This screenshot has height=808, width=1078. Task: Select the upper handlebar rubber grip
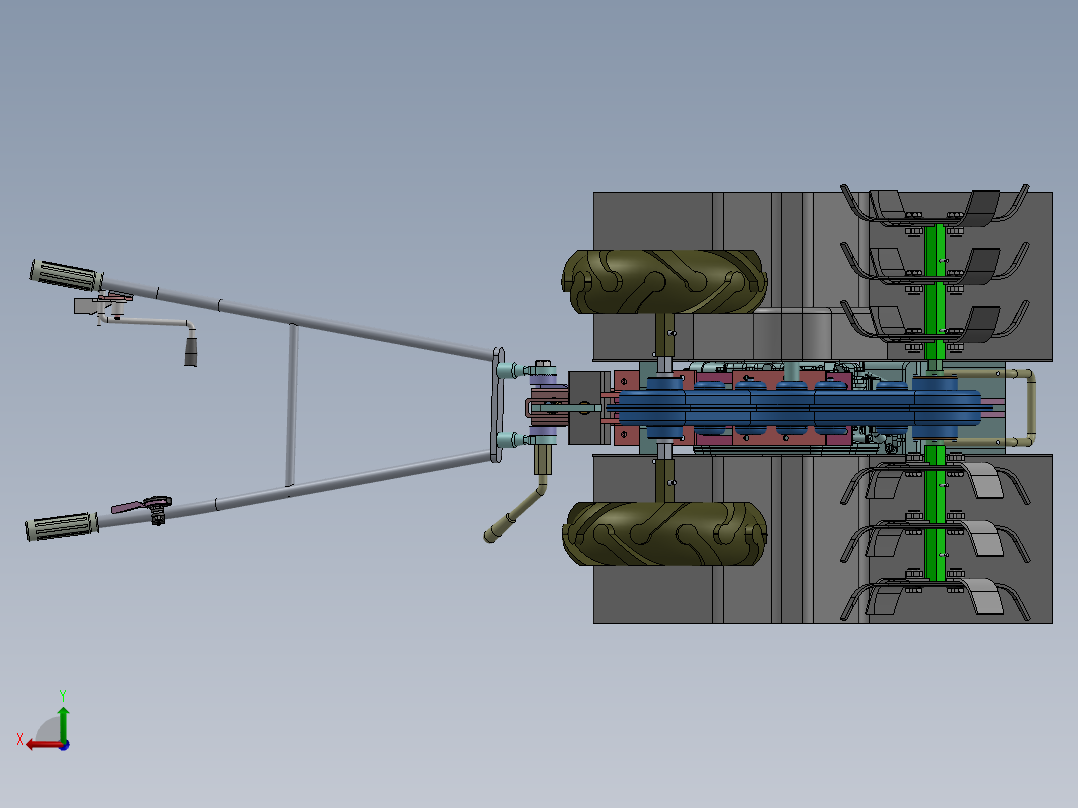point(67,275)
